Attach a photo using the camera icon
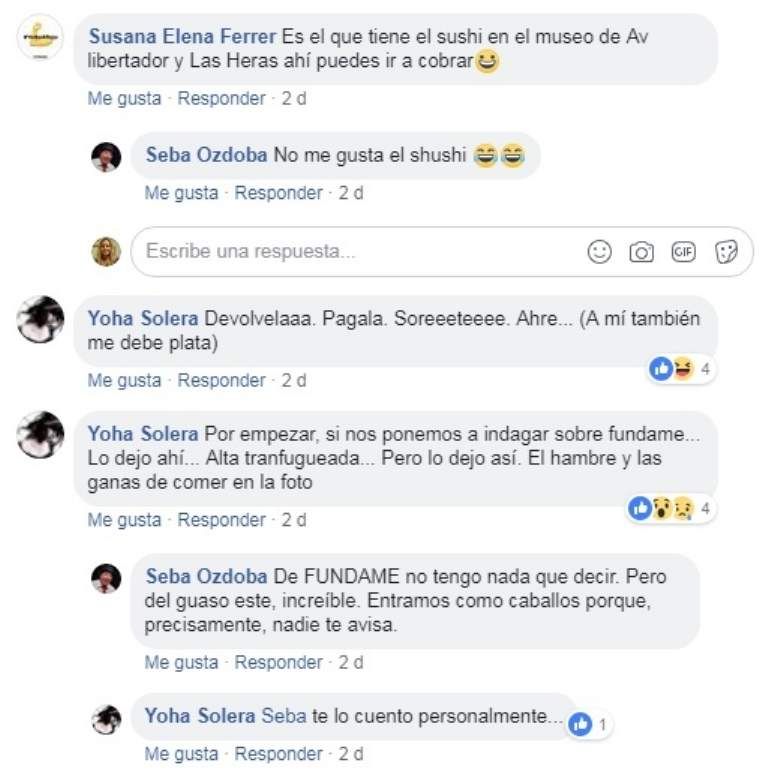This screenshot has width=768, height=777. [x=641, y=252]
